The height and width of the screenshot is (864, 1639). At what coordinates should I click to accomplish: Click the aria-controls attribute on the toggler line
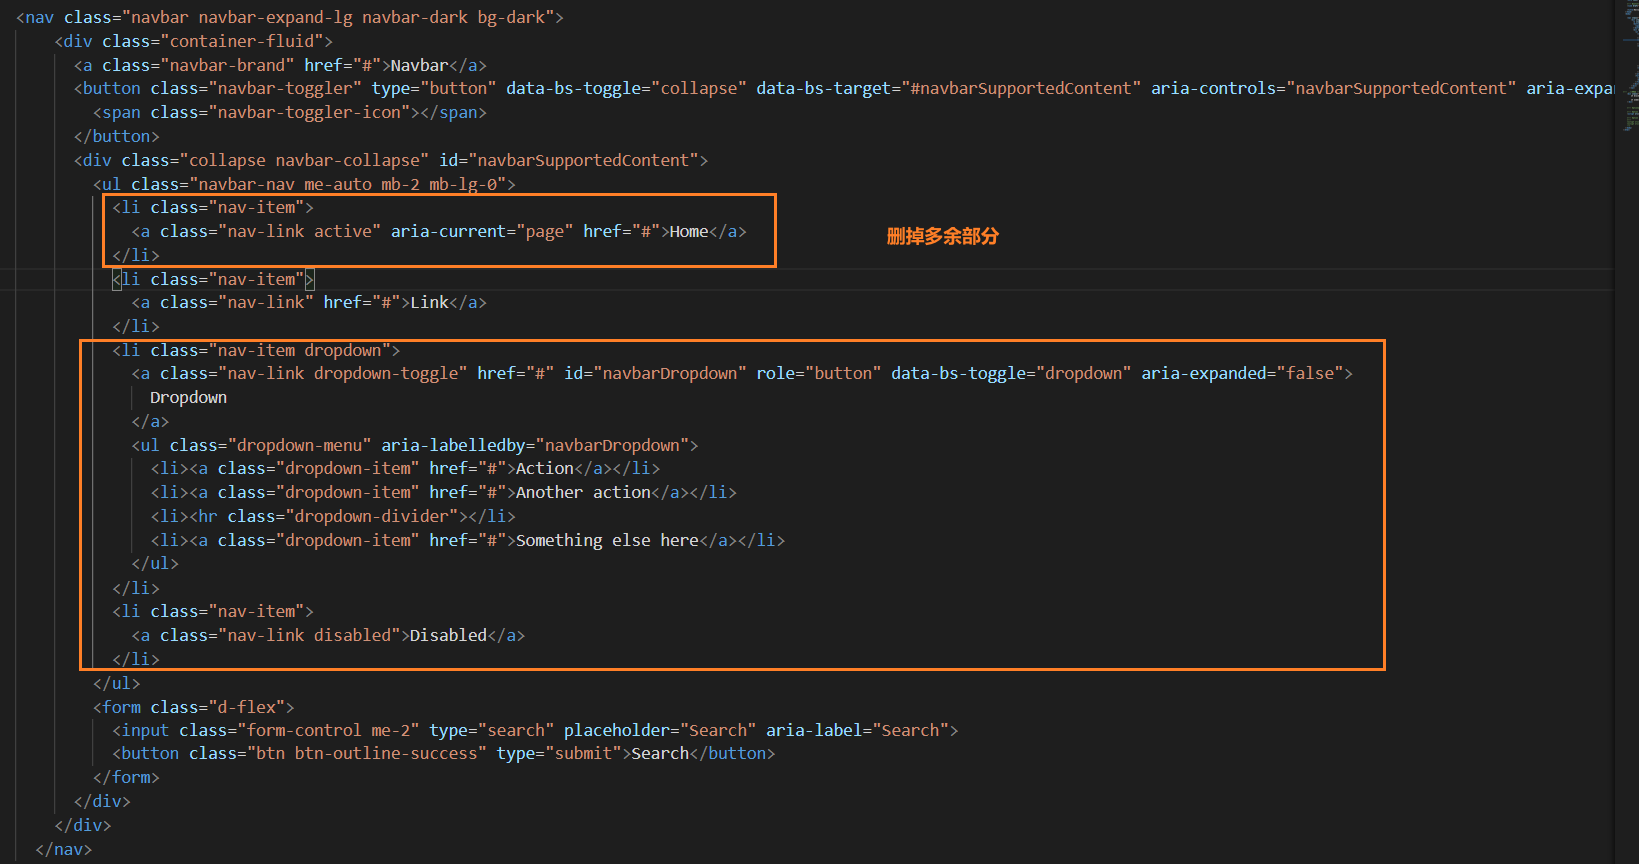[1333, 88]
